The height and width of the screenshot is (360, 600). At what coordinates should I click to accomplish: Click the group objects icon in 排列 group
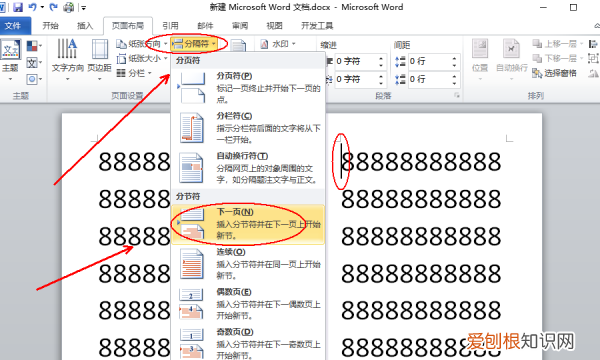(594, 59)
